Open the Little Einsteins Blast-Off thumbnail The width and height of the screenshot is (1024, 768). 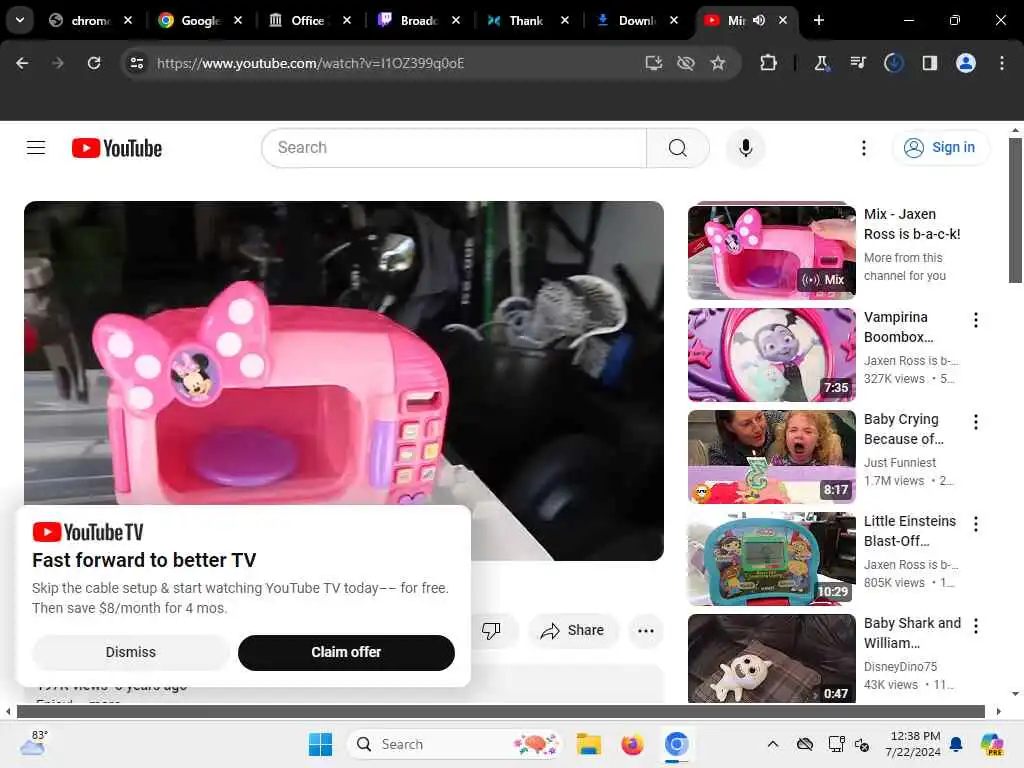[771, 558]
